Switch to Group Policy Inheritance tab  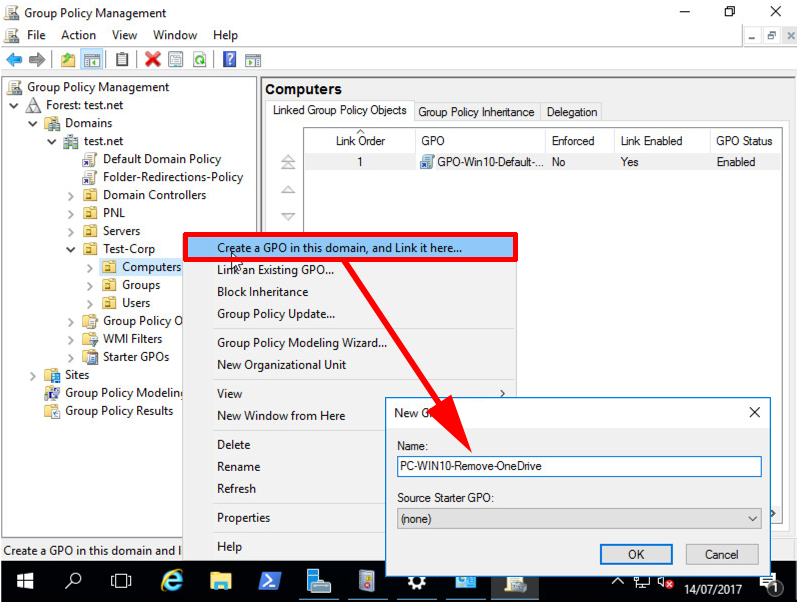pos(476,112)
